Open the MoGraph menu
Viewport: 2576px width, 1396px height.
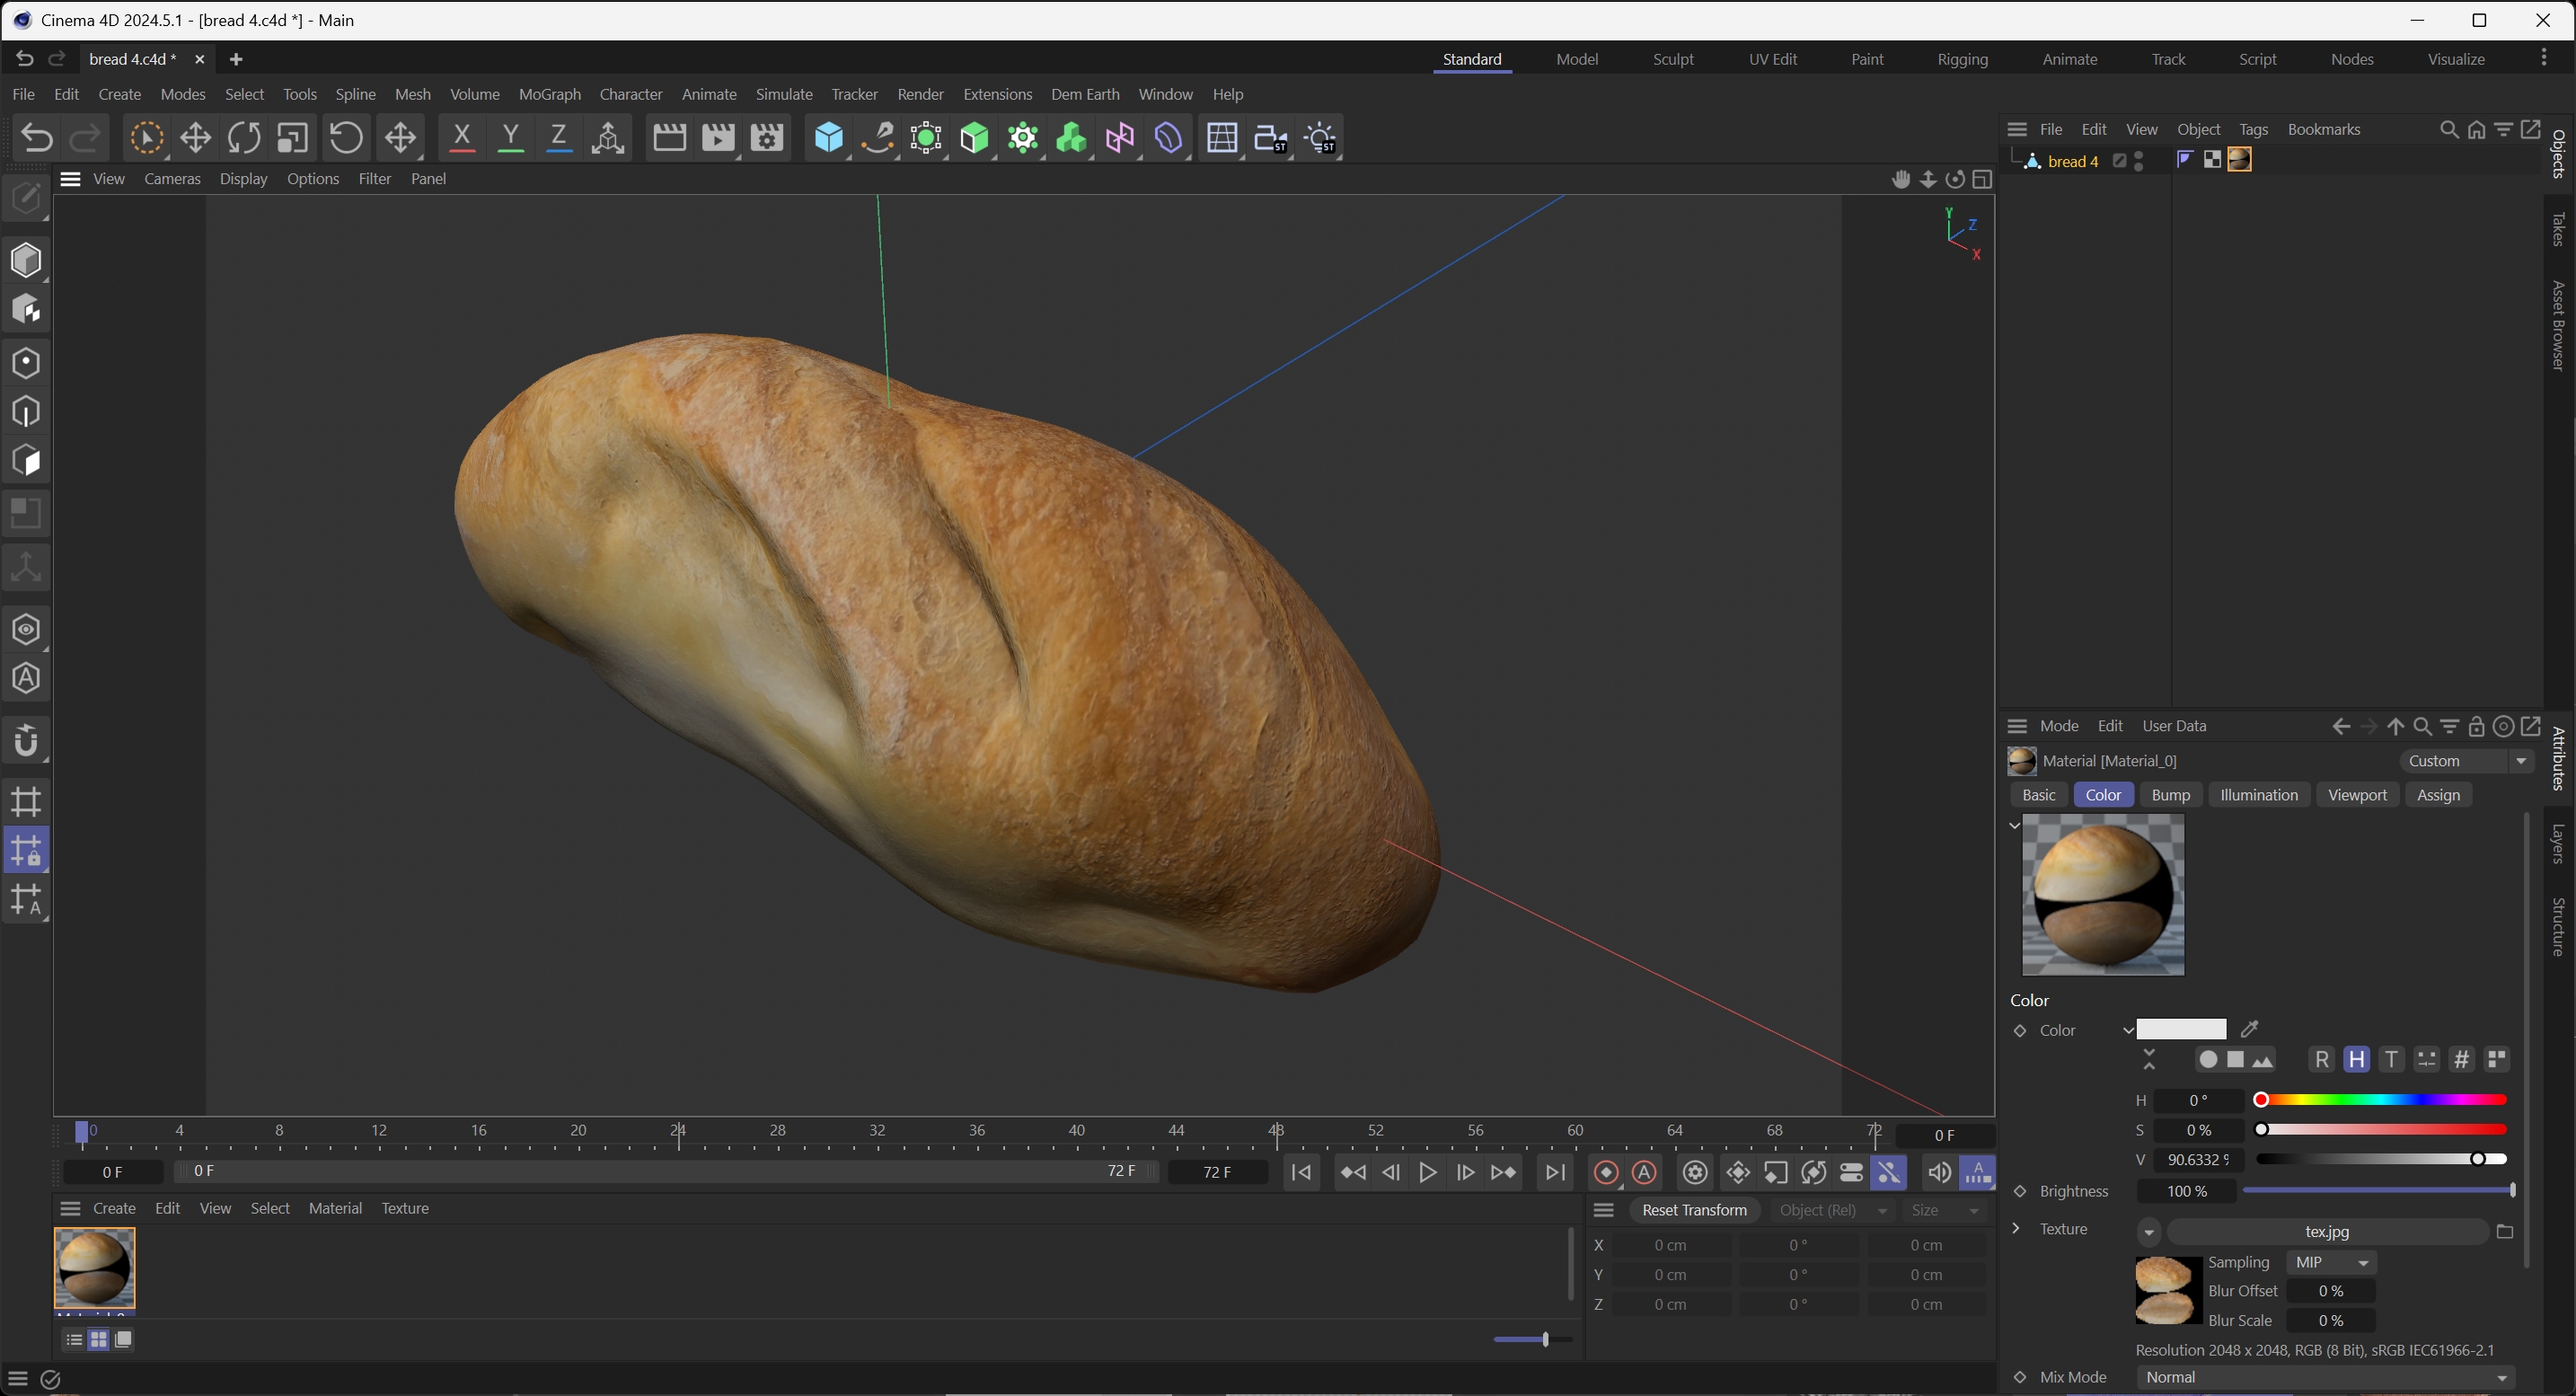pyautogui.click(x=549, y=94)
